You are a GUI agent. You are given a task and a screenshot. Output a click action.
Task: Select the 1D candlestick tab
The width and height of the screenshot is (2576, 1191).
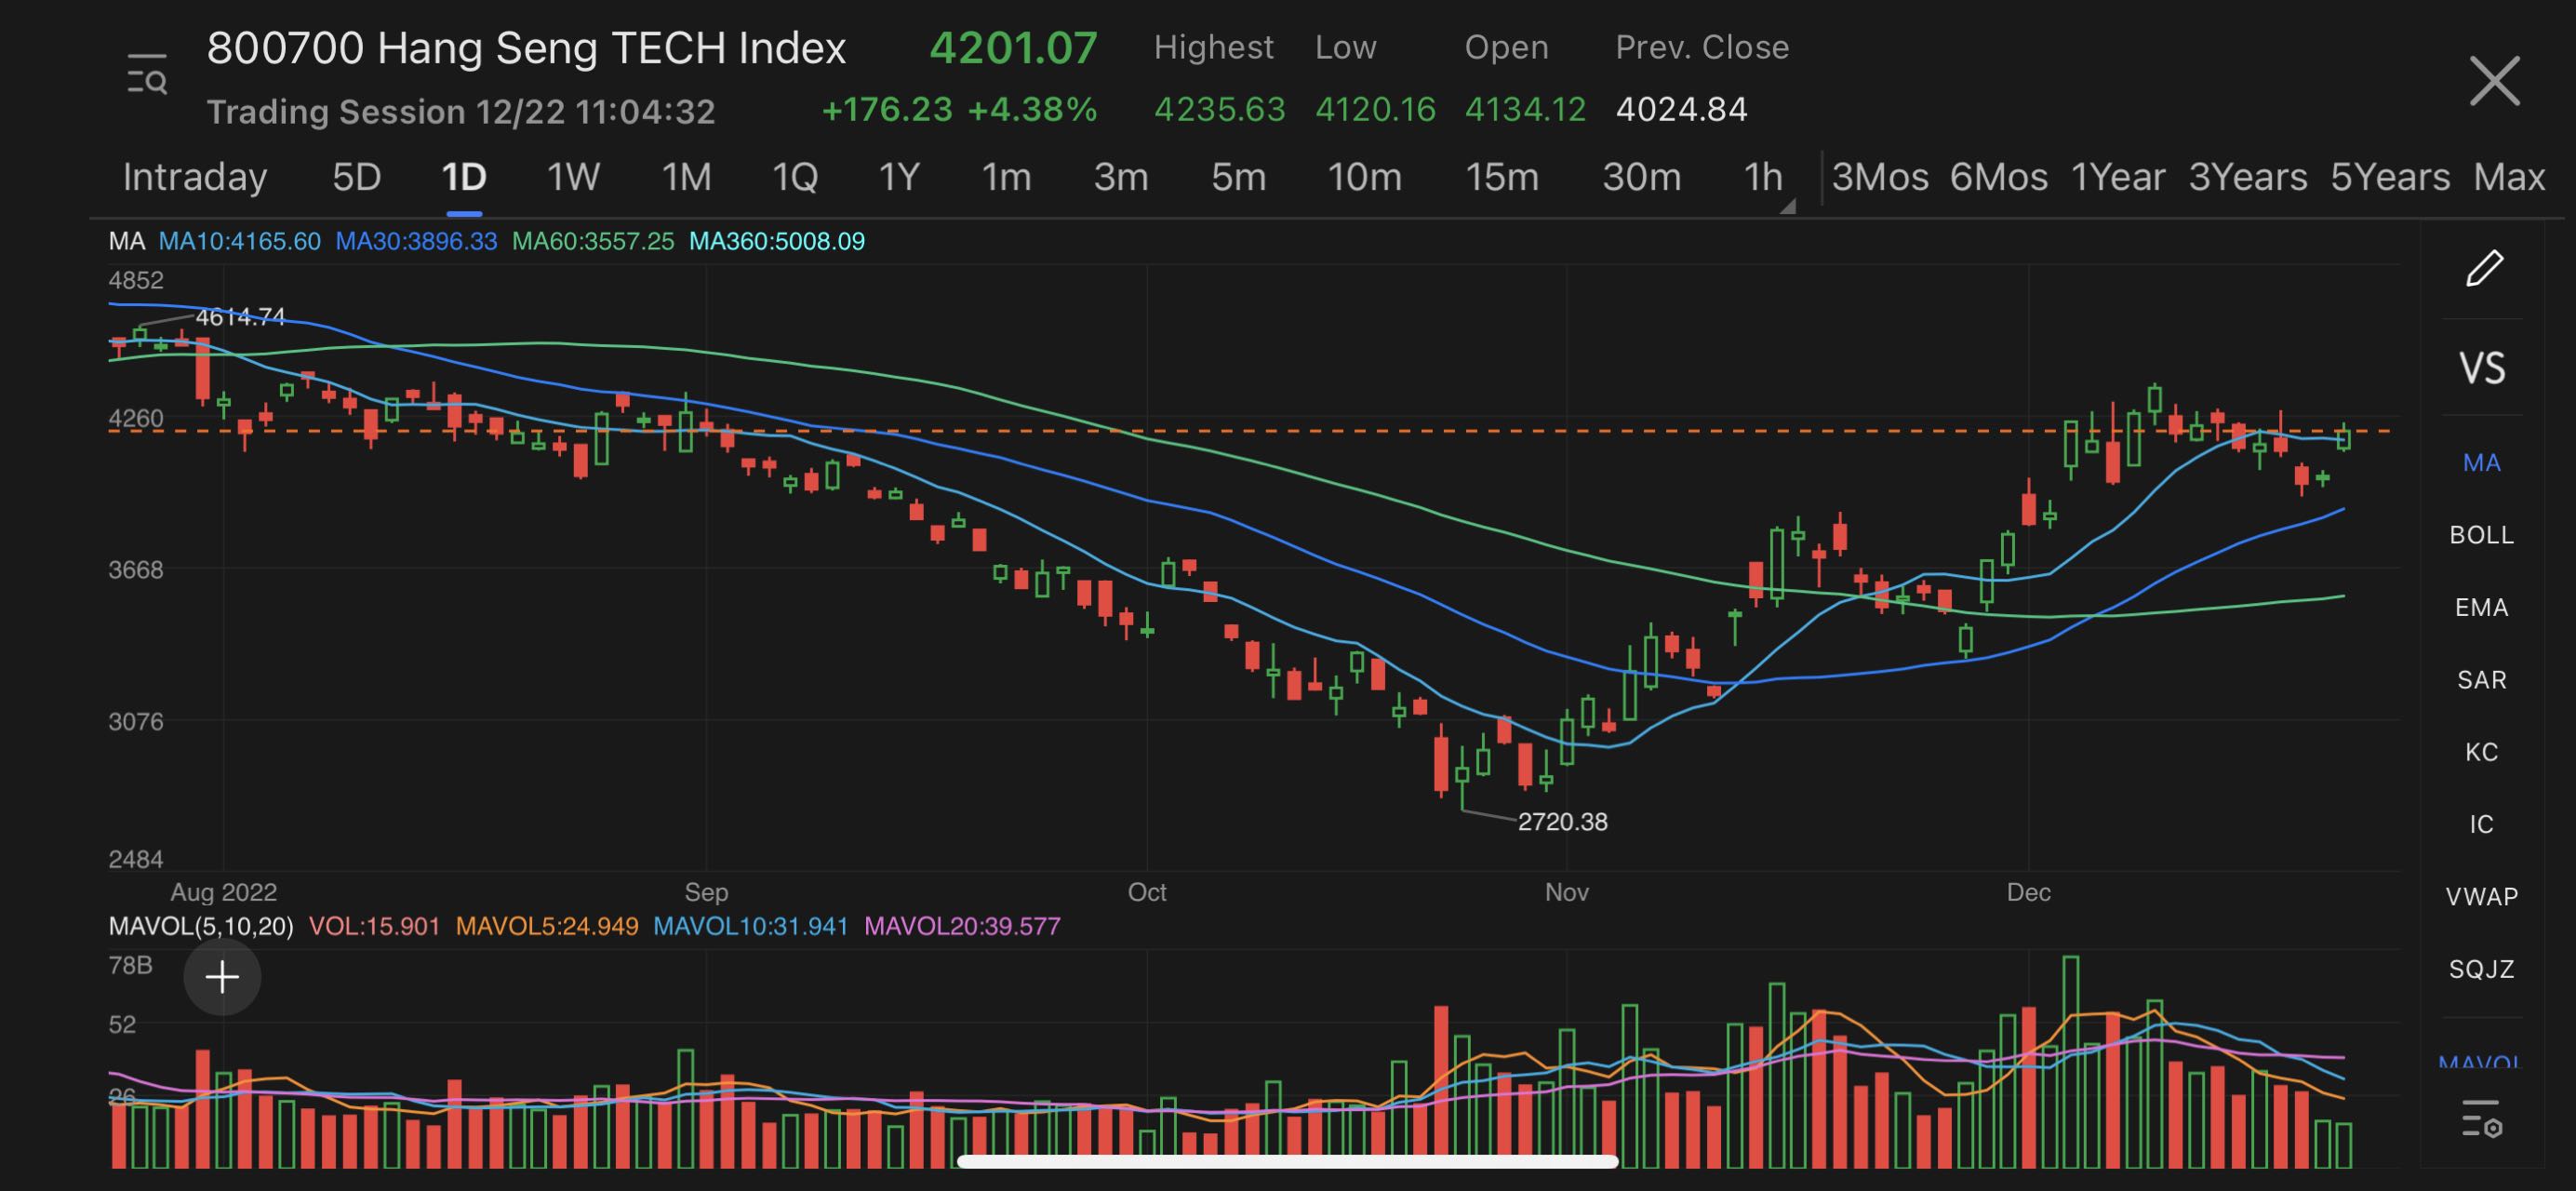(464, 177)
